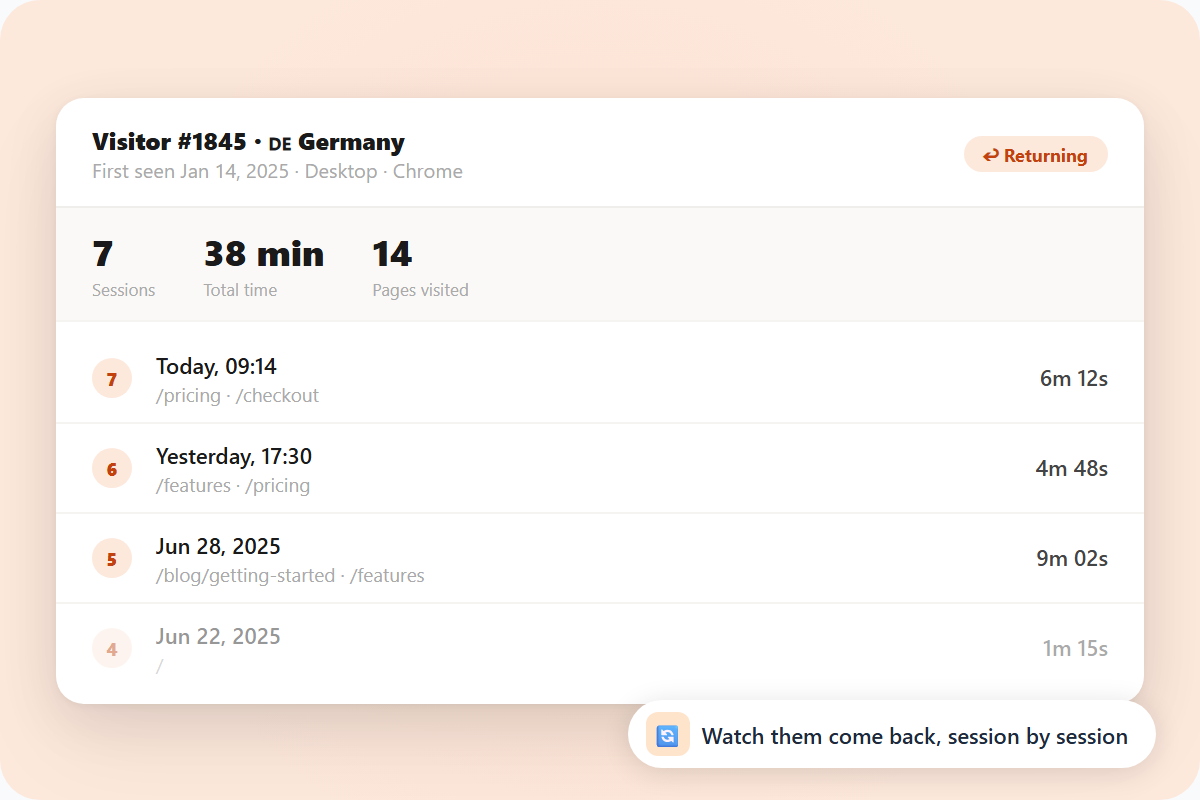Click the Pages visited label
1200x800 pixels.
420,290
